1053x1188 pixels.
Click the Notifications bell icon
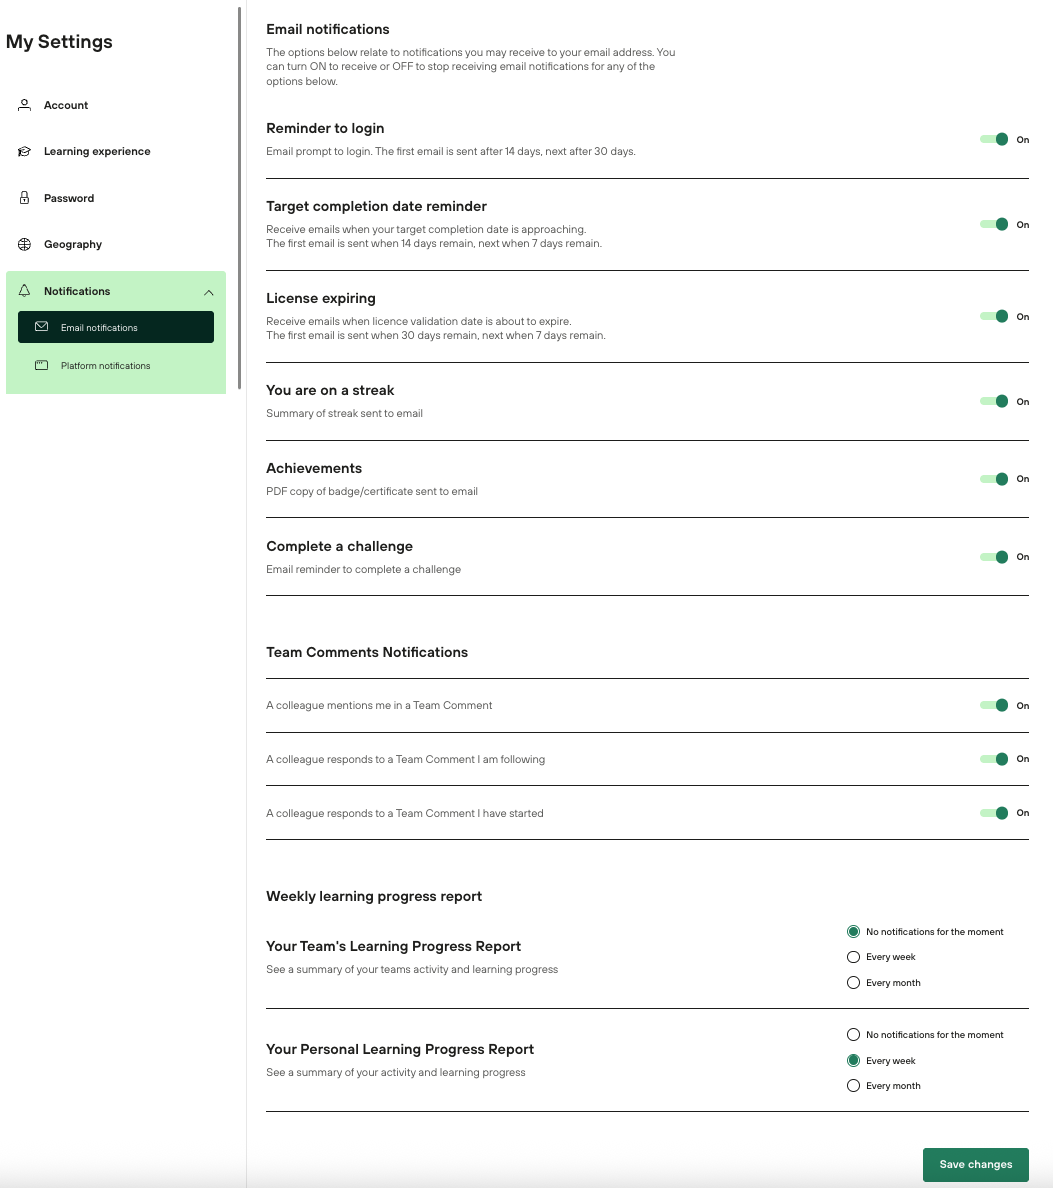[25, 291]
